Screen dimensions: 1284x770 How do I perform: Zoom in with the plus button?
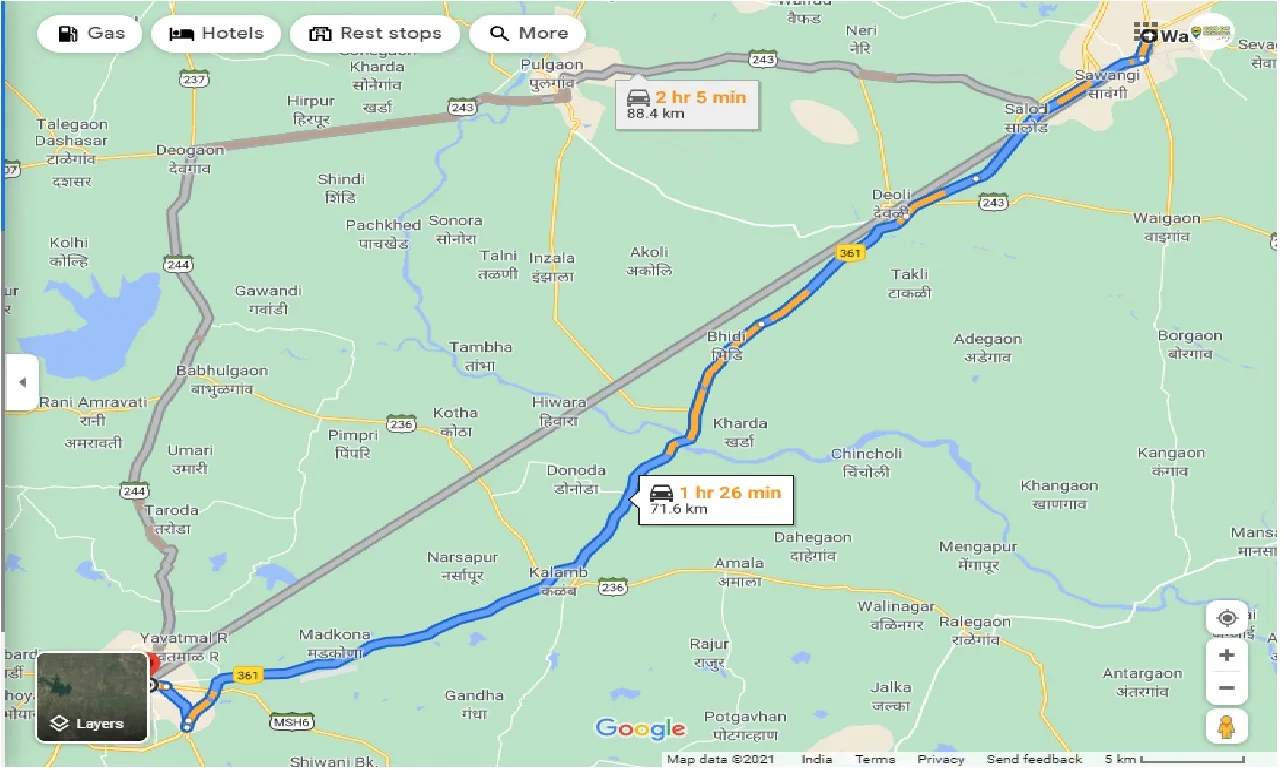[1227, 656]
